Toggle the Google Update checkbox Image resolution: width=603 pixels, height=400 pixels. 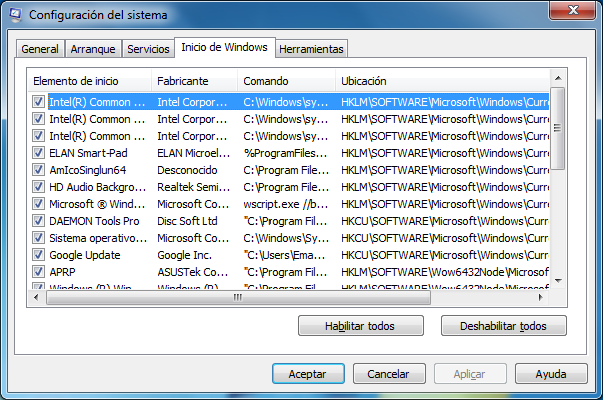coord(38,255)
